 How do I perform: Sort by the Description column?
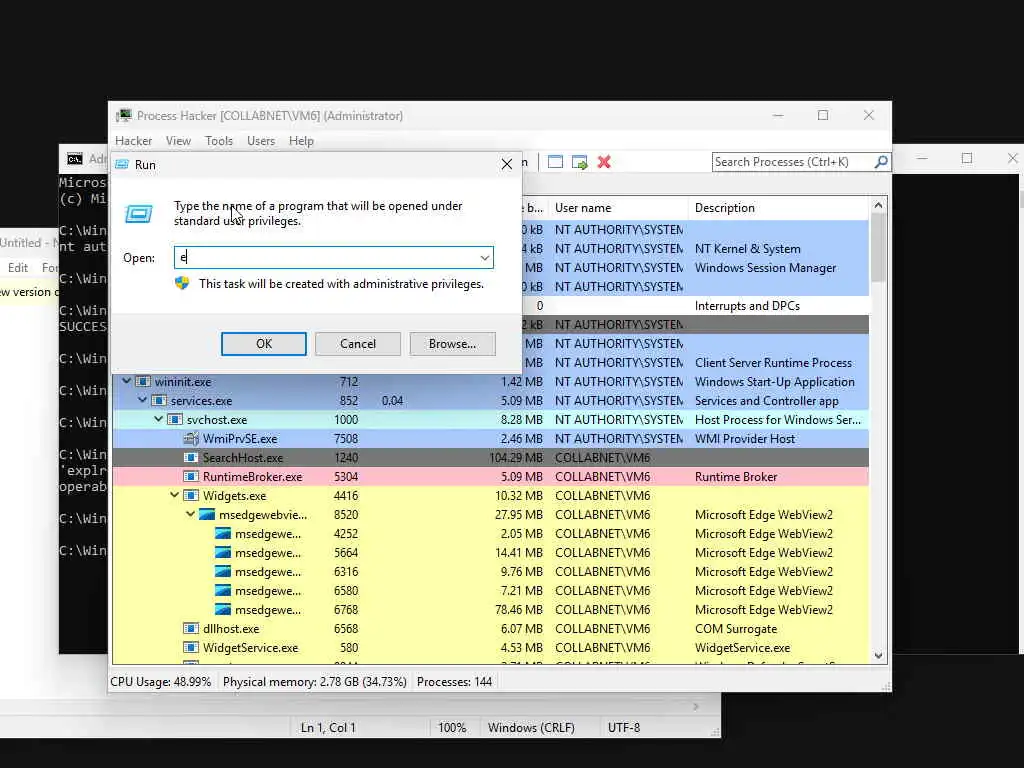coord(778,208)
